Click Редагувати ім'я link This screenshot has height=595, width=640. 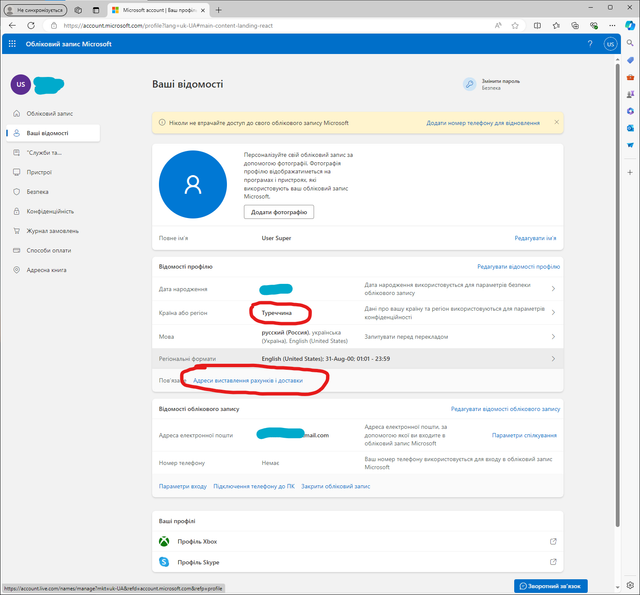tap(535, 238)
